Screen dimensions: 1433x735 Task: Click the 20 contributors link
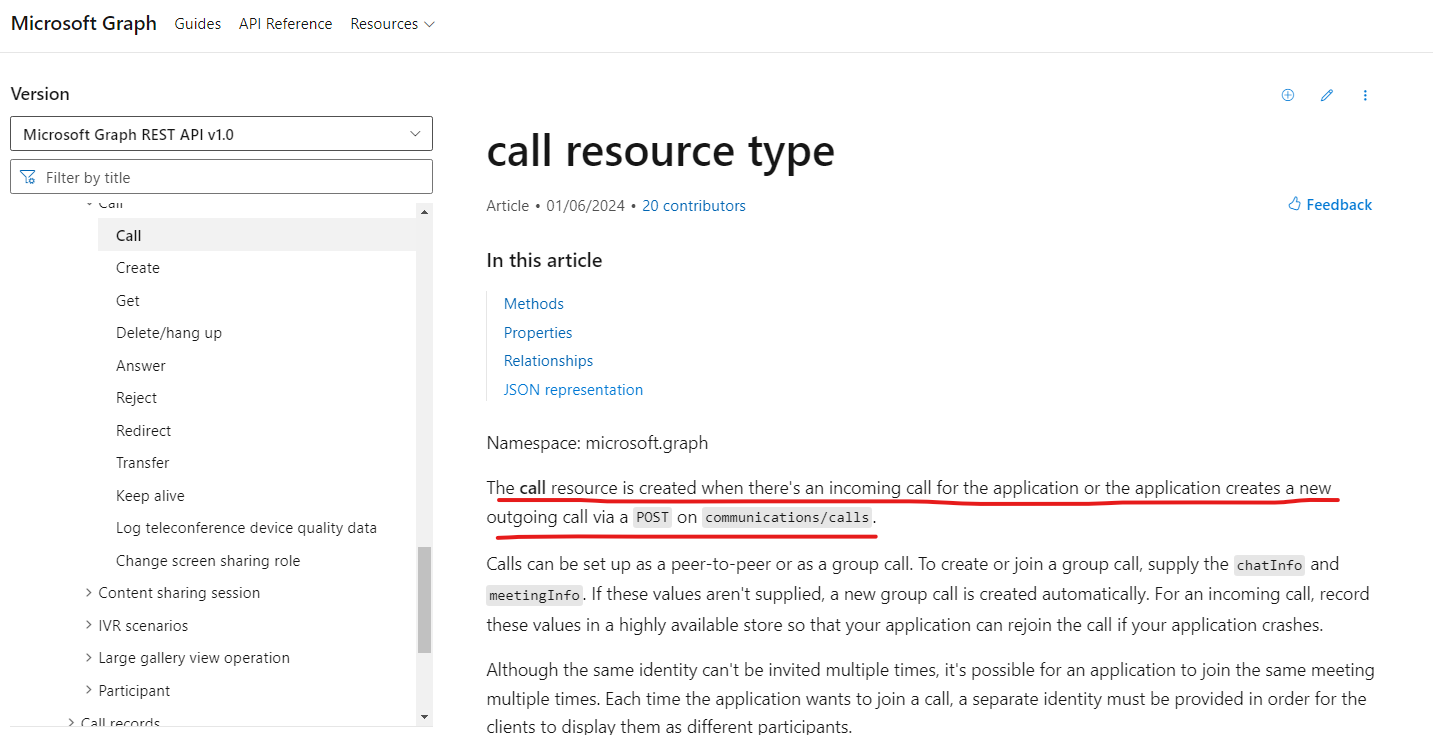[694, 206]
